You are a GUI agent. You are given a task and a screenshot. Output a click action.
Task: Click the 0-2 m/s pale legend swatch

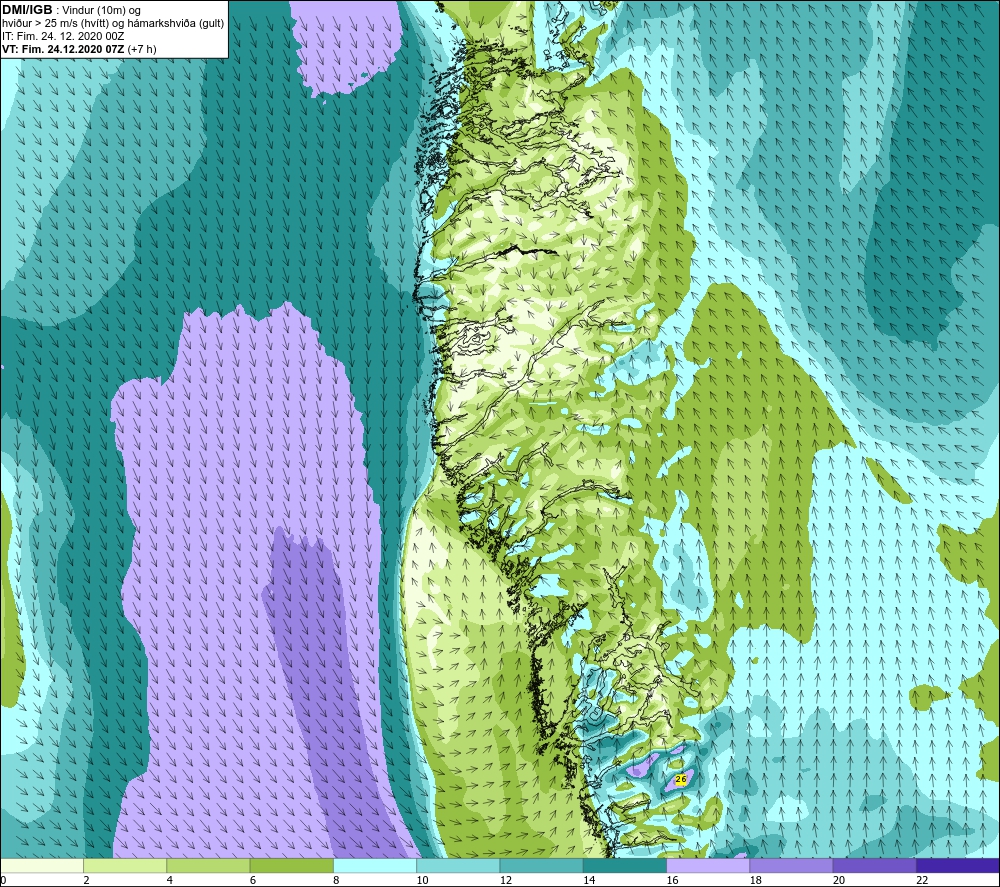(x=42, y=865)
